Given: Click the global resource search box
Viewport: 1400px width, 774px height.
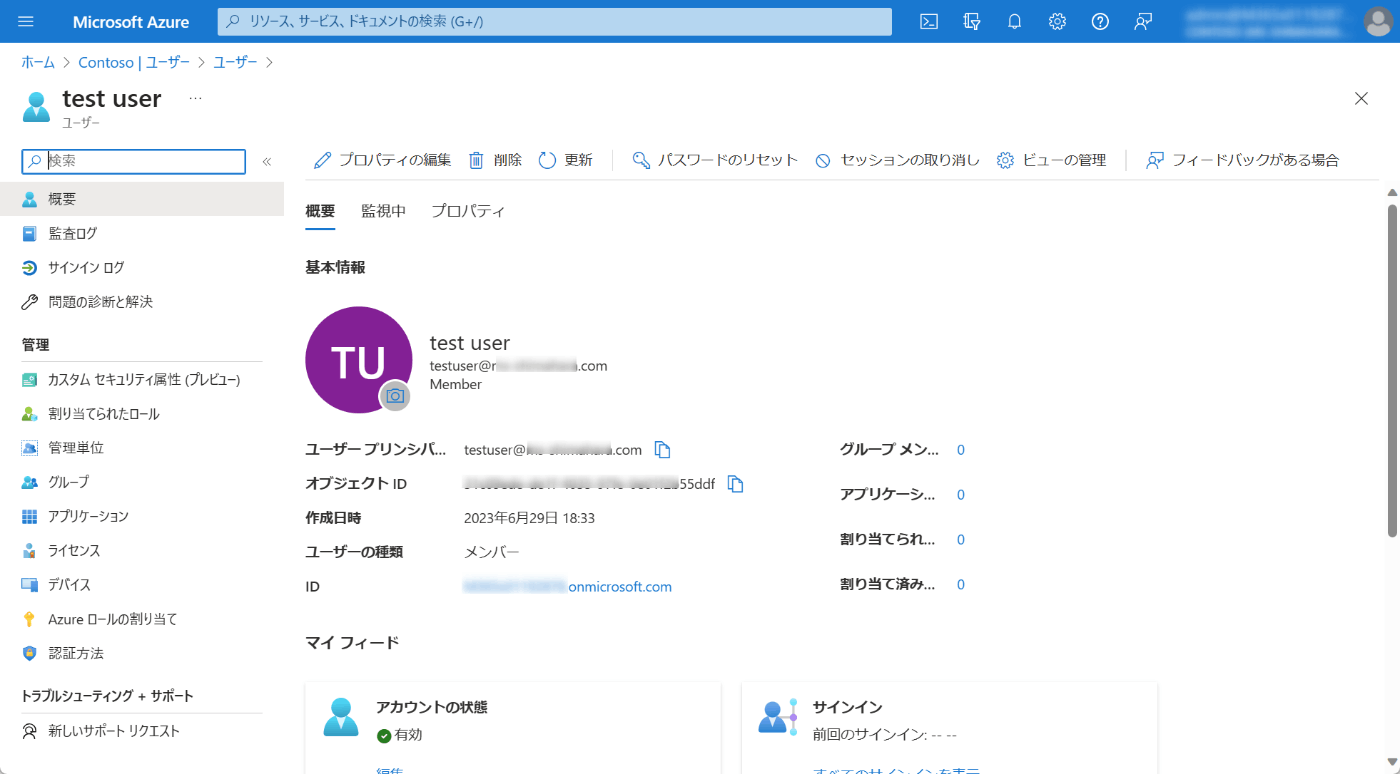Looking at the screenshot, I should [x=554, y=21].
